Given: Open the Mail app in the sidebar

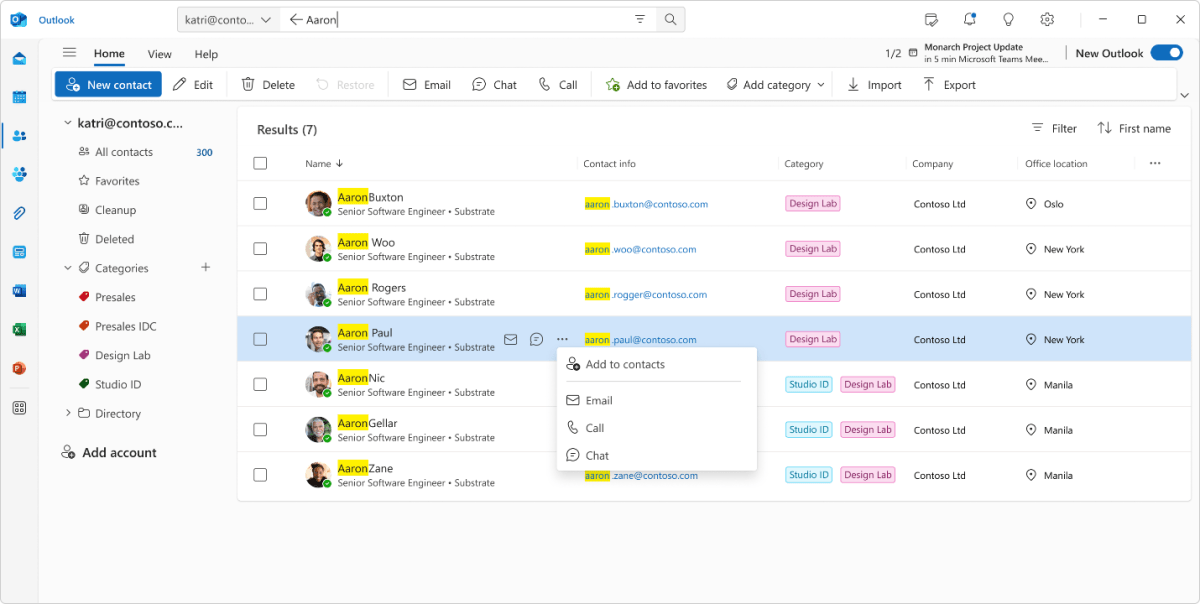Looking at the screenshot, I should (19, 59).
